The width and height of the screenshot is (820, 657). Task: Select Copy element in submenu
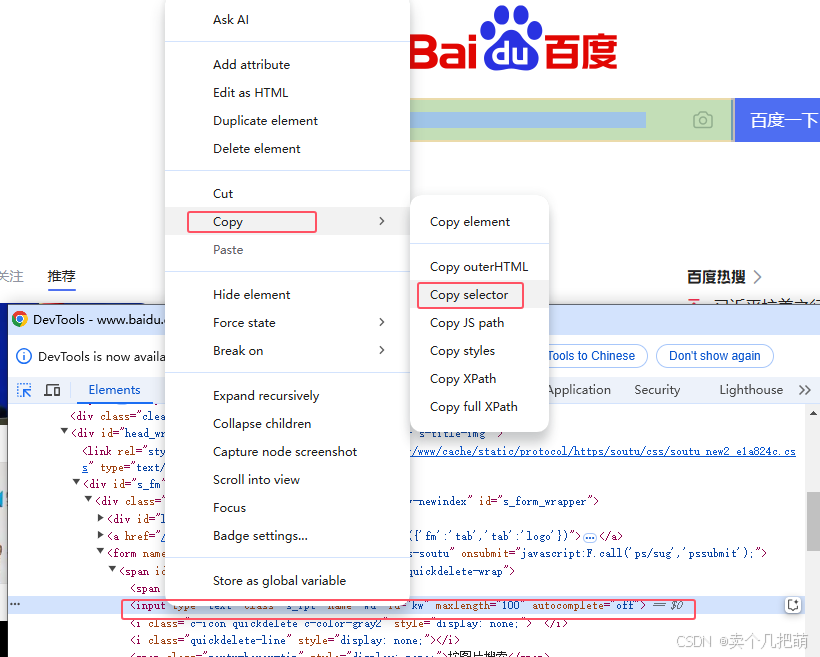(470, 222)
